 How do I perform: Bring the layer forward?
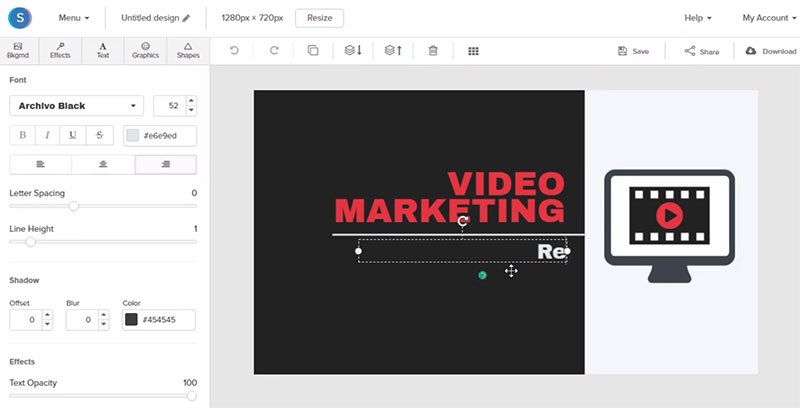[x=393, y=51]
